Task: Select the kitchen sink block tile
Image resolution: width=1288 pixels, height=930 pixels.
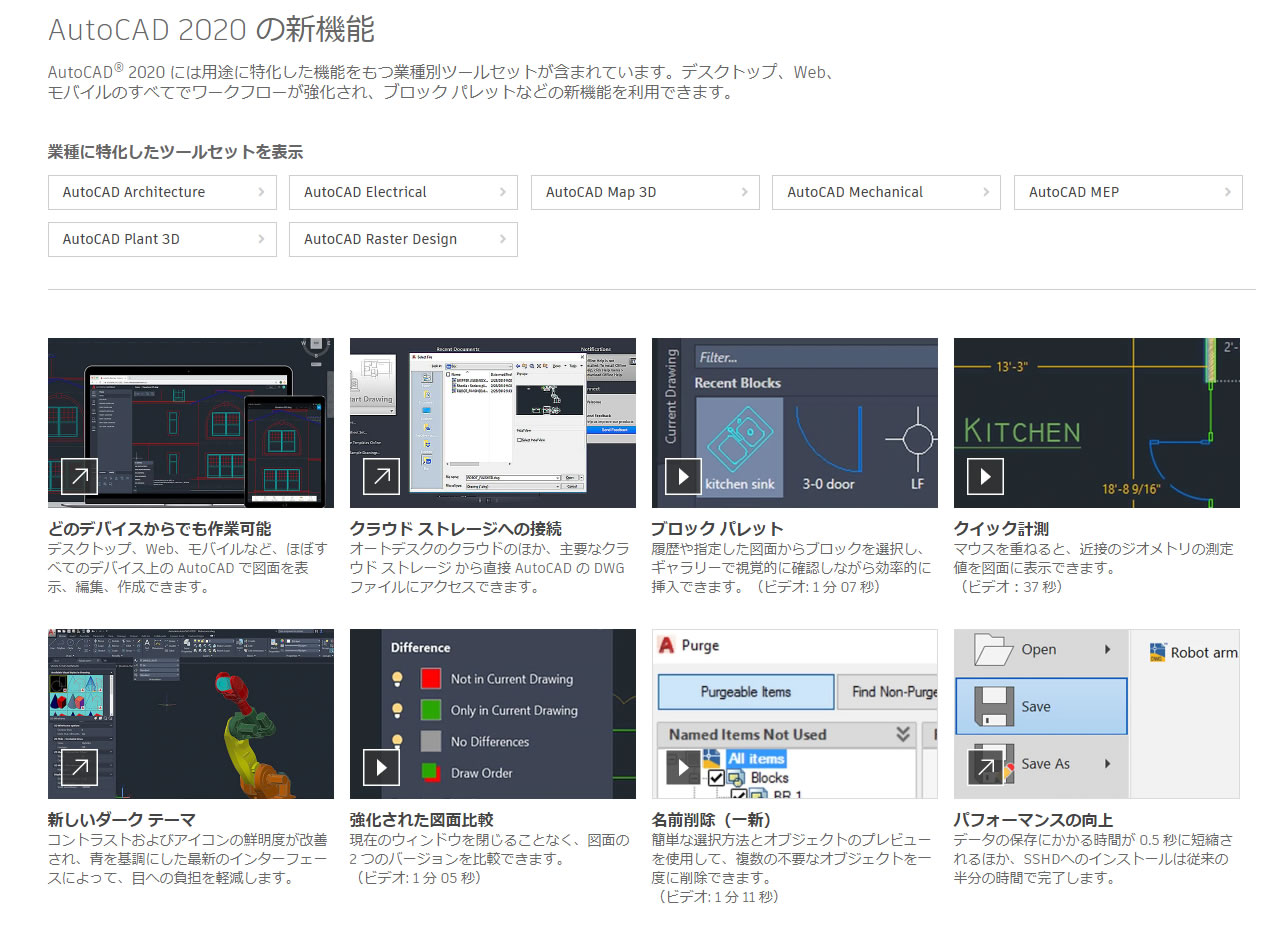Action: (740, 446)
